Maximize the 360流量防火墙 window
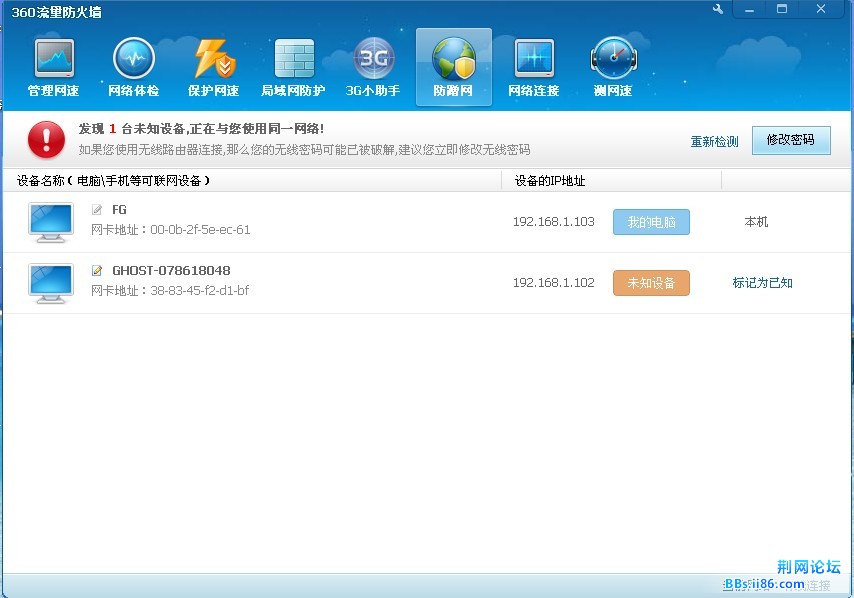The height and width of the screenshot is (598, 854). [782, 9]
